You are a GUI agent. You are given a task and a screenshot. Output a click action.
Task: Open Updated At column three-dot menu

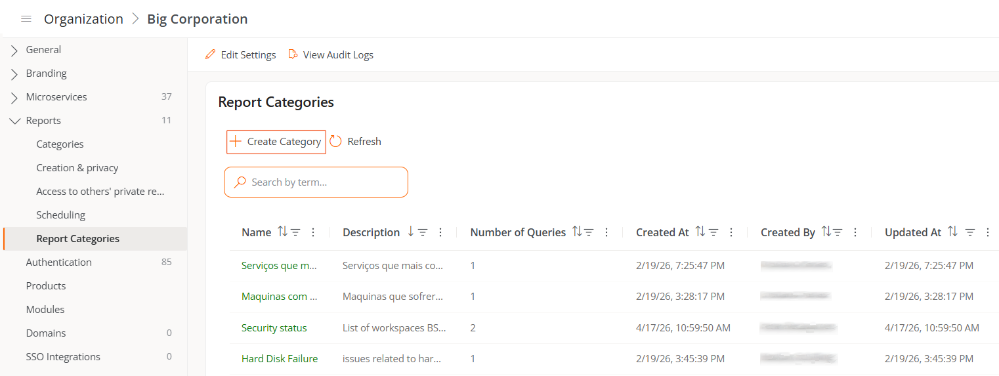(988, 233)
